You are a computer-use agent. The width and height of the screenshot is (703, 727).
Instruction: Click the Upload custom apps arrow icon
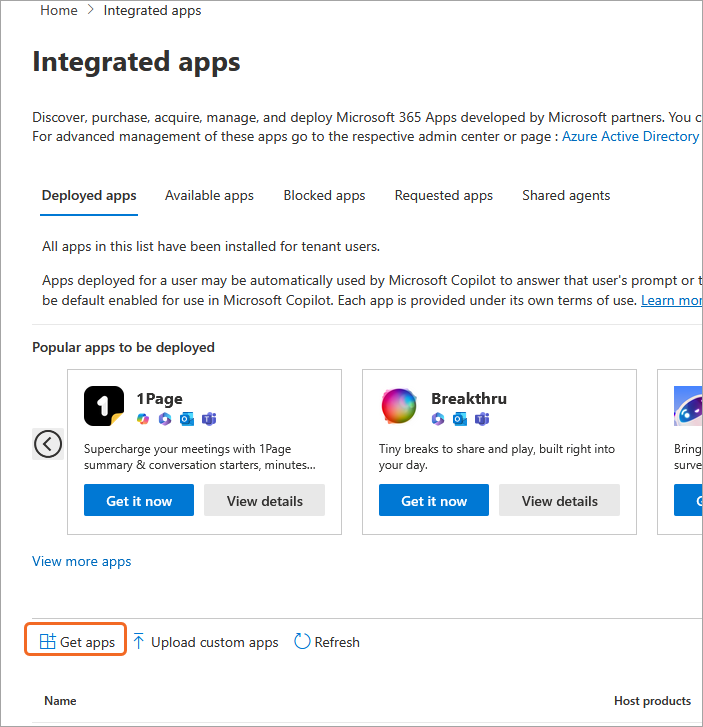(139, 642)
